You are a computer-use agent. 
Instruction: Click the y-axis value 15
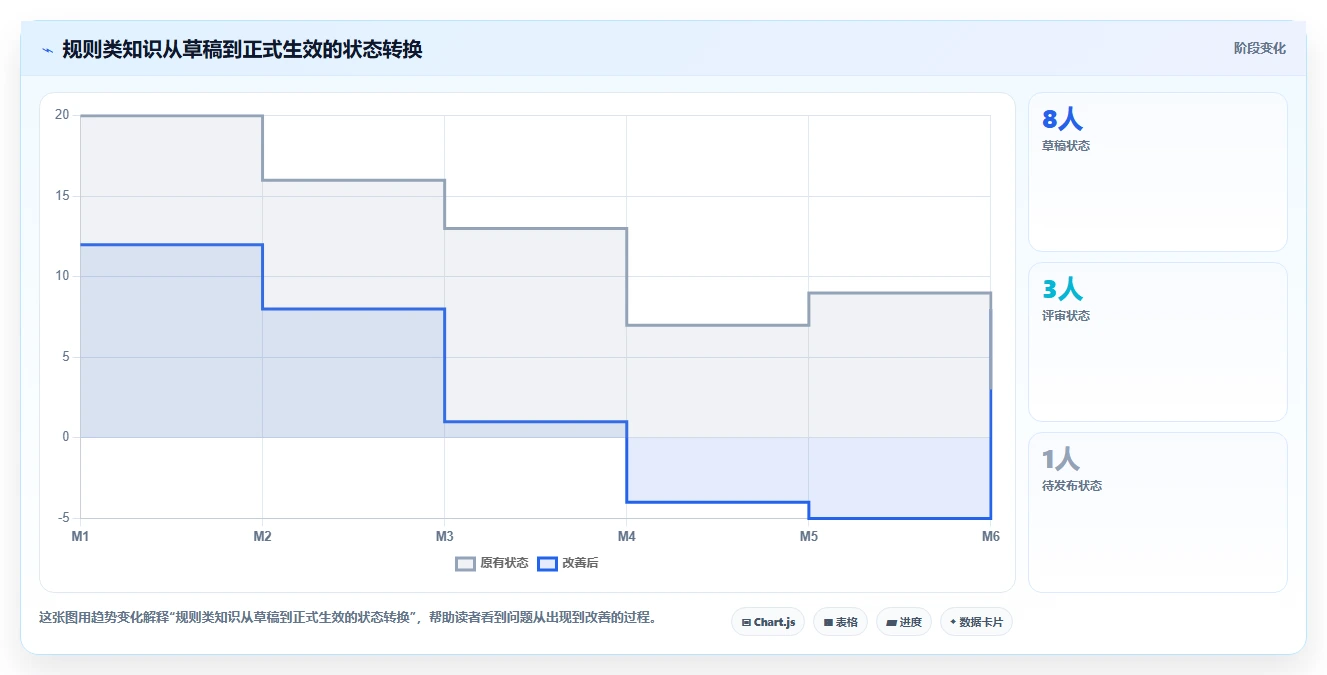(62, 196)
